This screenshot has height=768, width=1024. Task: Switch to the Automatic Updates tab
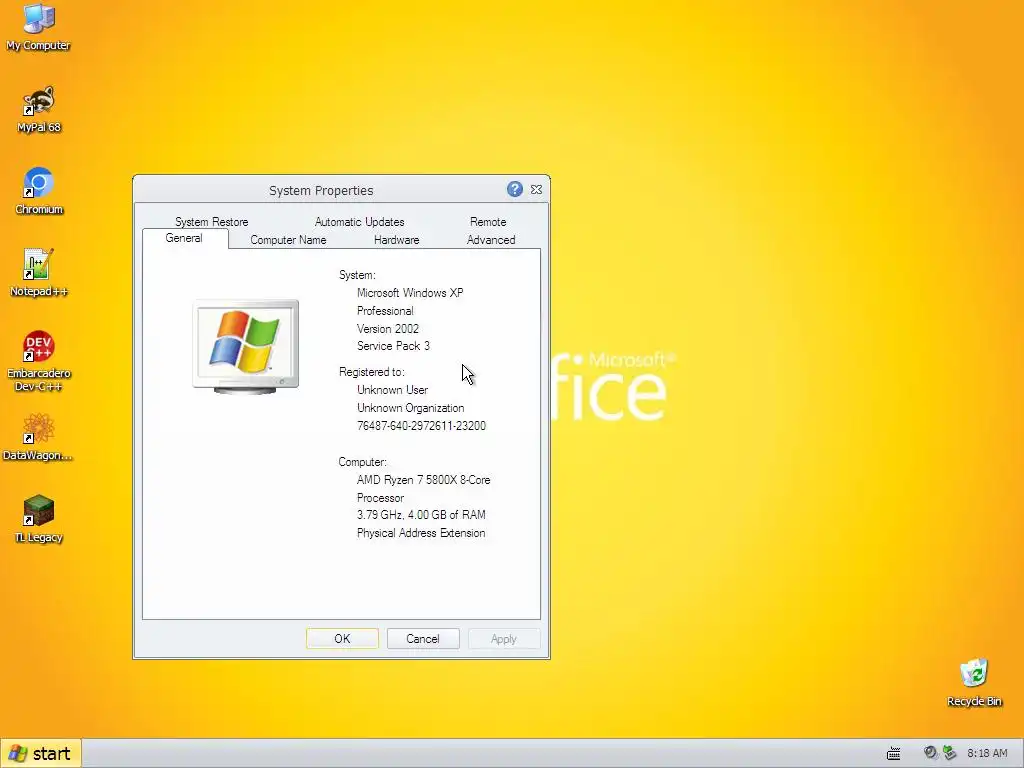(x=359, y=222)
